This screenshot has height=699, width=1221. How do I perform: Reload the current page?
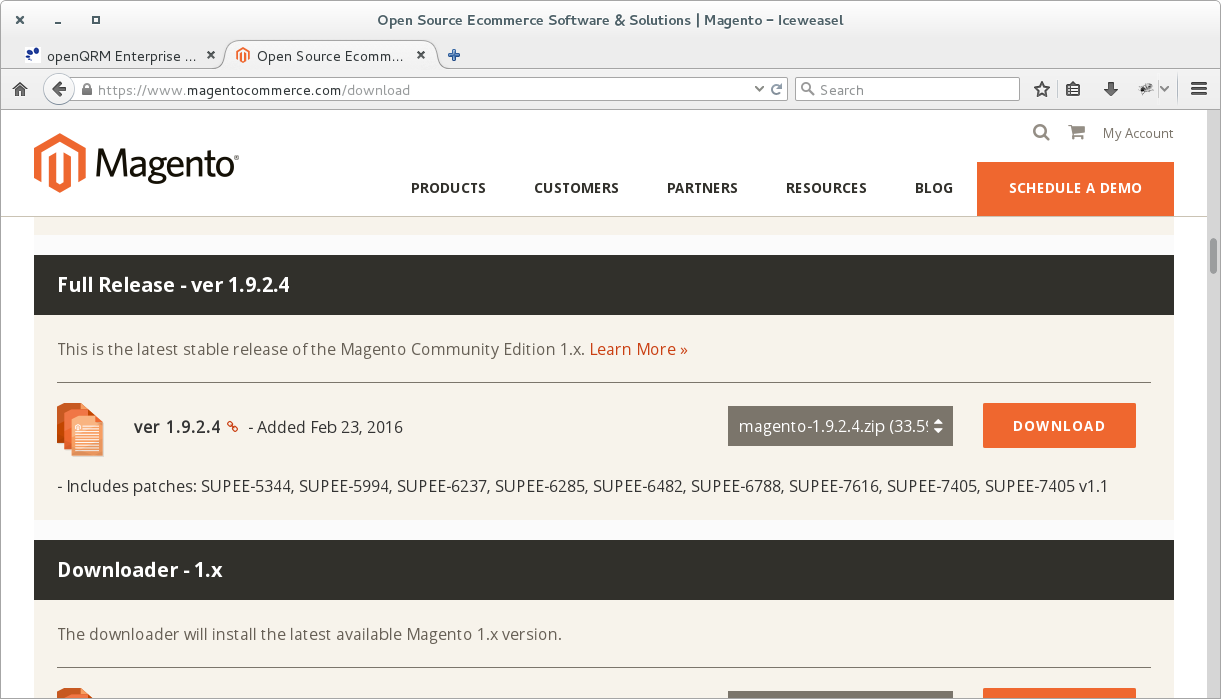click(776, 90)
